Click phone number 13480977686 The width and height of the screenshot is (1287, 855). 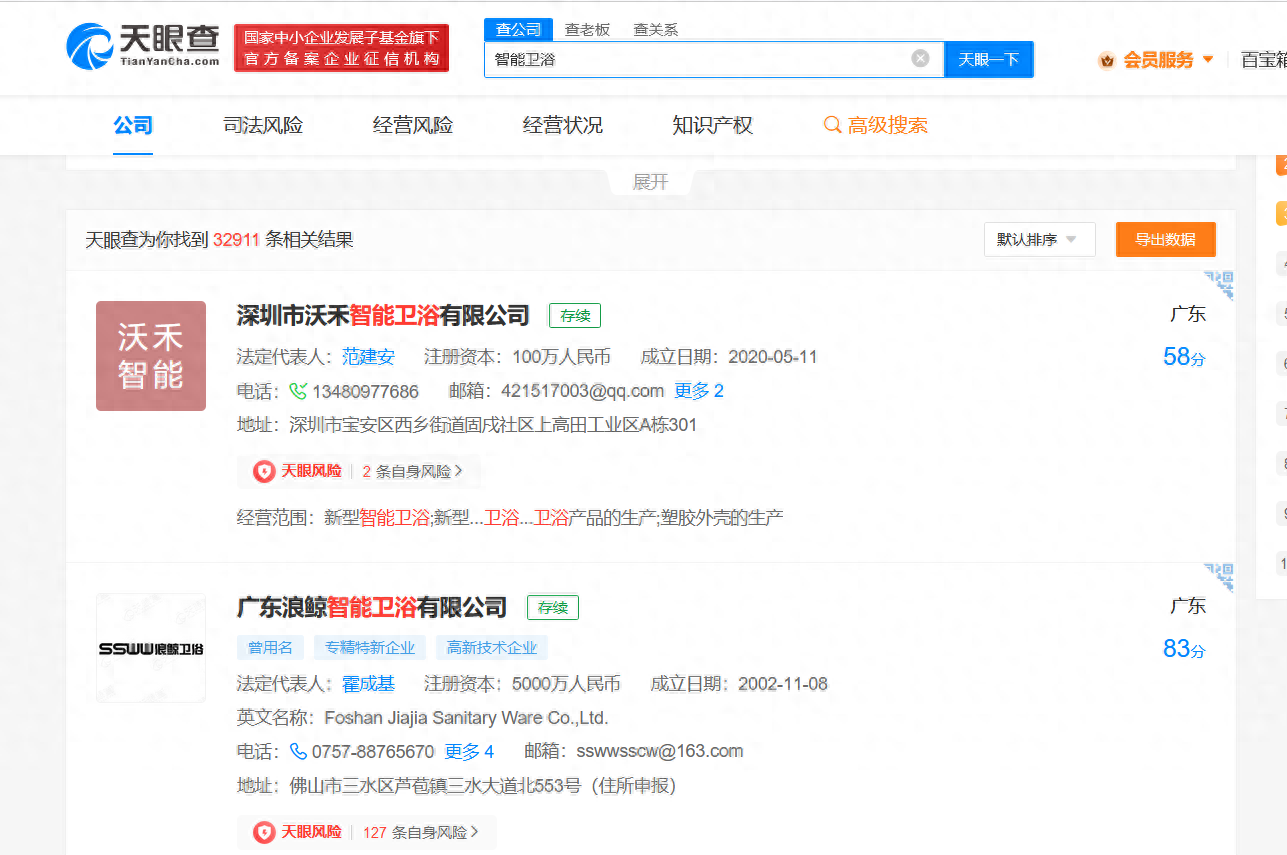[x=365, y=391]
